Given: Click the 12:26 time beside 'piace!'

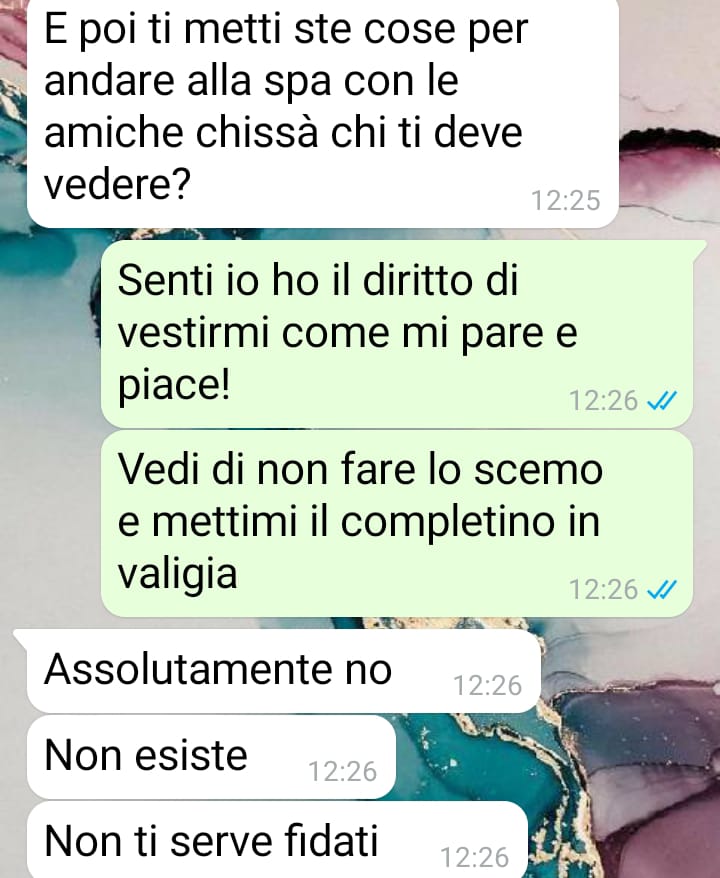Looking at the screenshot, I should click(x=604, y=400).
